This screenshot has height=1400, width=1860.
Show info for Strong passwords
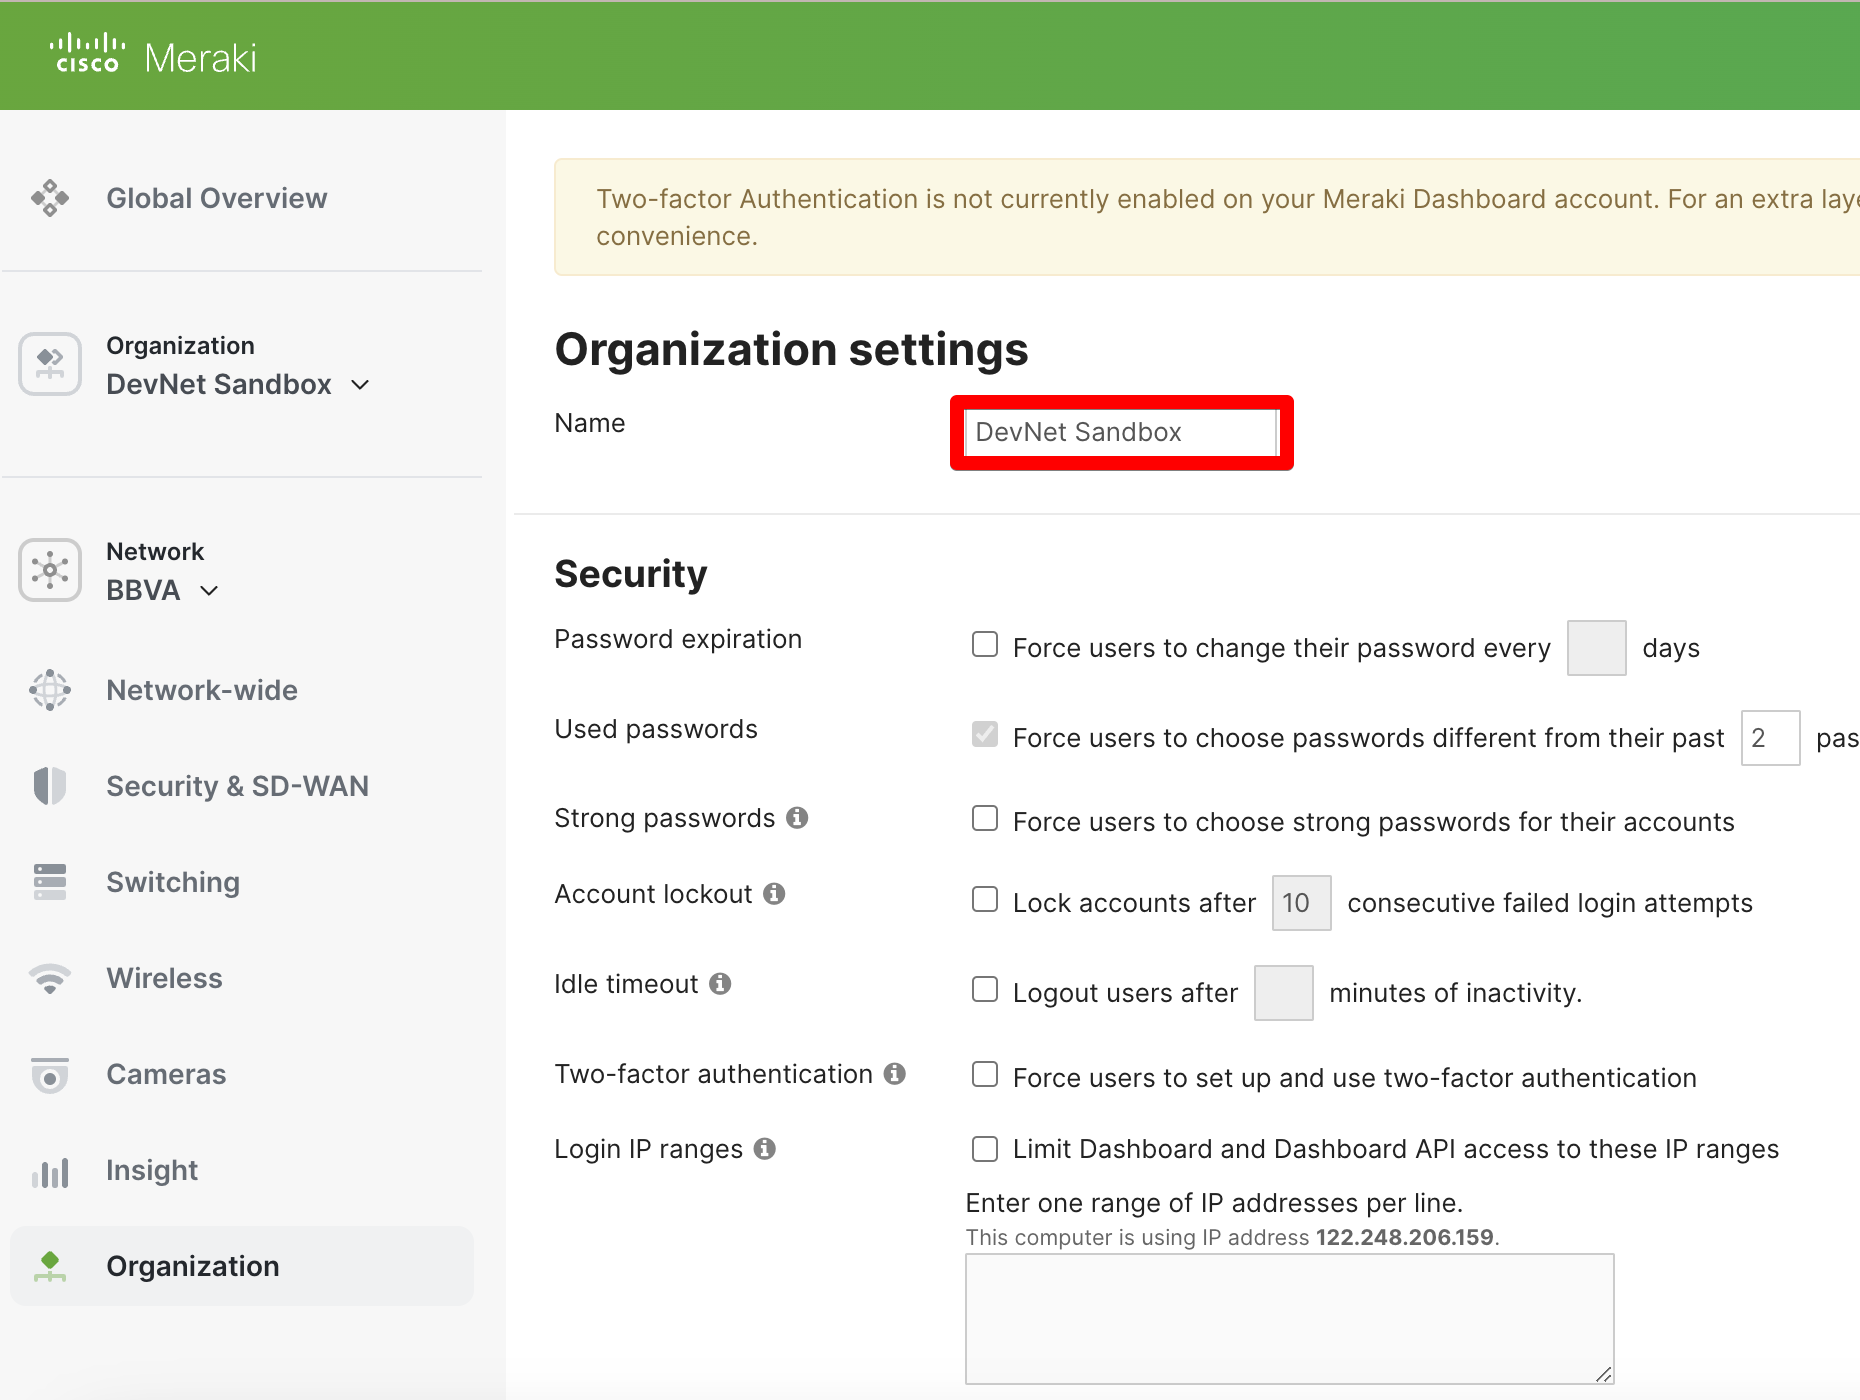click(797, 818)
